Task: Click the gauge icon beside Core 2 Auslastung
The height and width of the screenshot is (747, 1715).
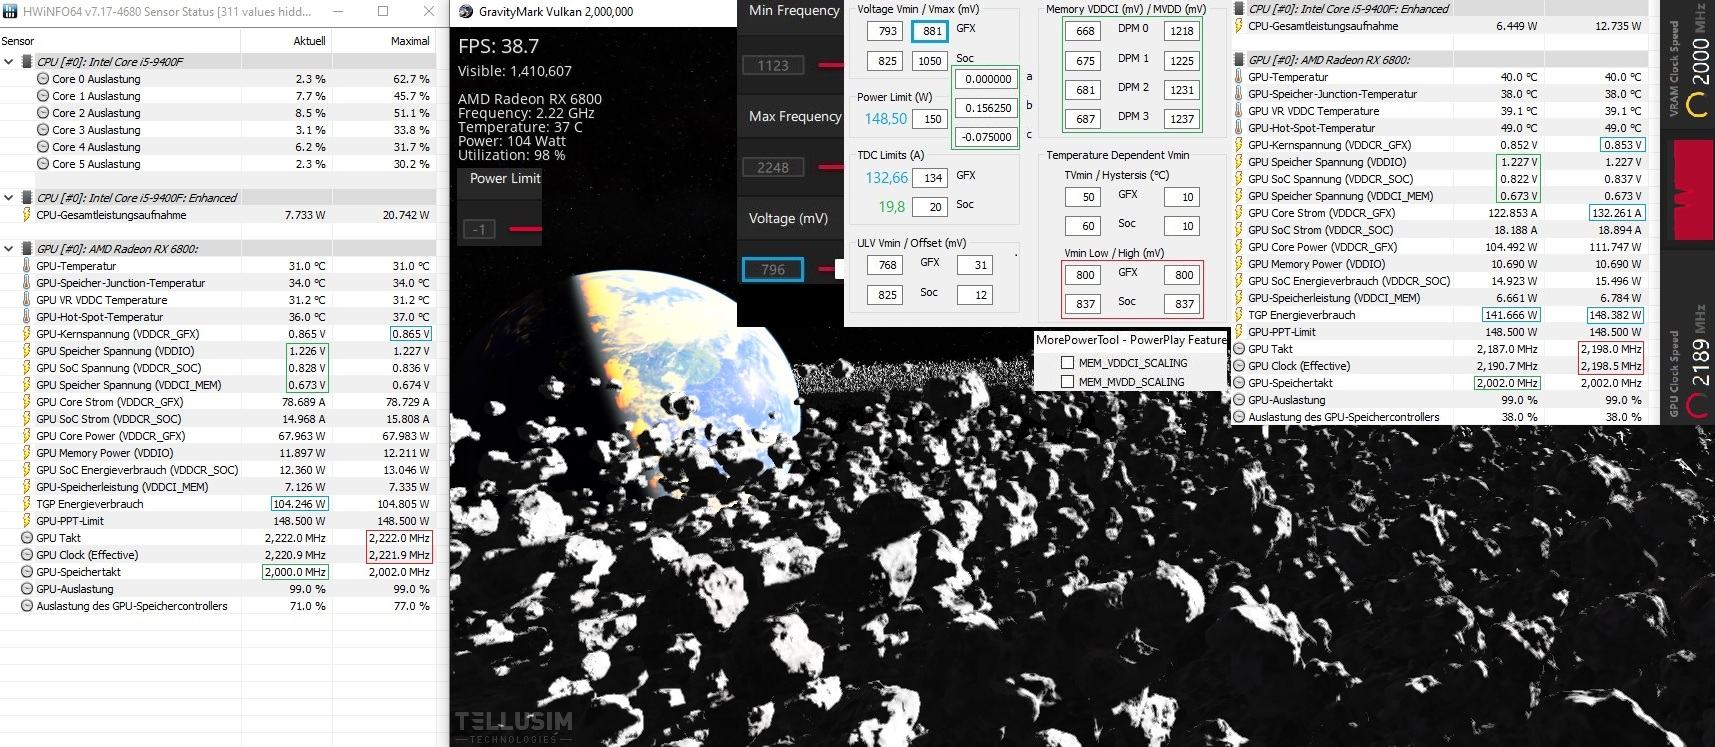Action: click(43, 112)
